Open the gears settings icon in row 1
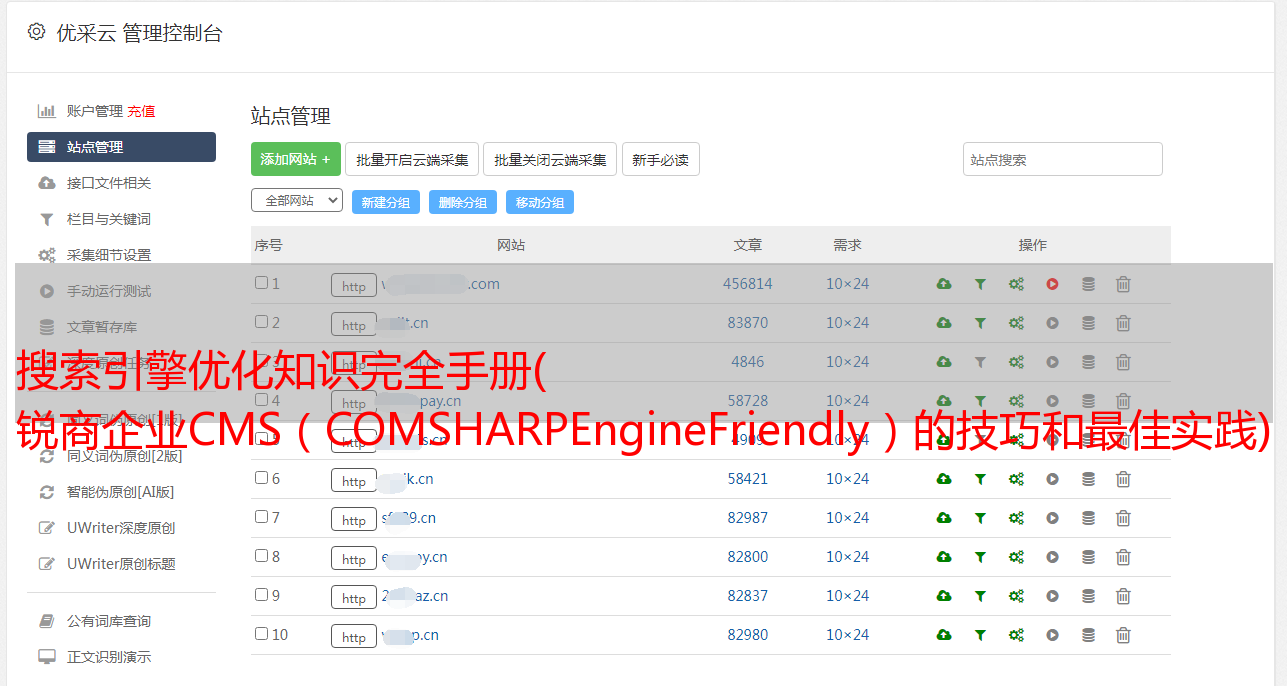The image size is (1287, 686). pyautogui.click(x=1016, y=284)
